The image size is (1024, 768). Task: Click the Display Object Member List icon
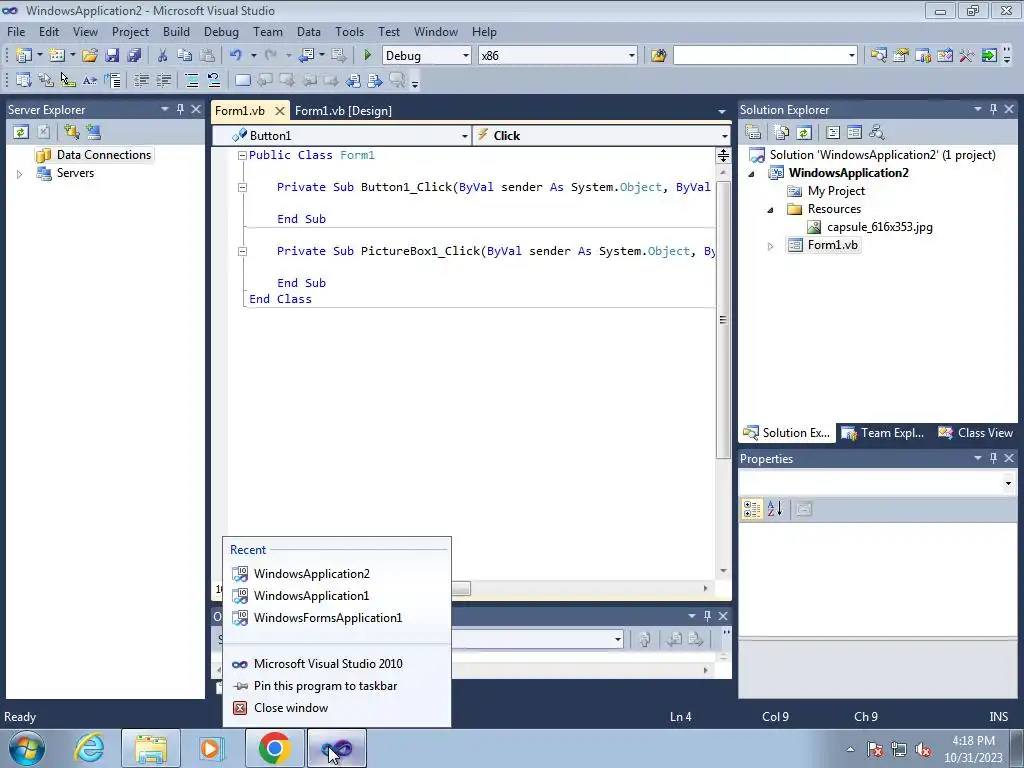click(24, 80)
